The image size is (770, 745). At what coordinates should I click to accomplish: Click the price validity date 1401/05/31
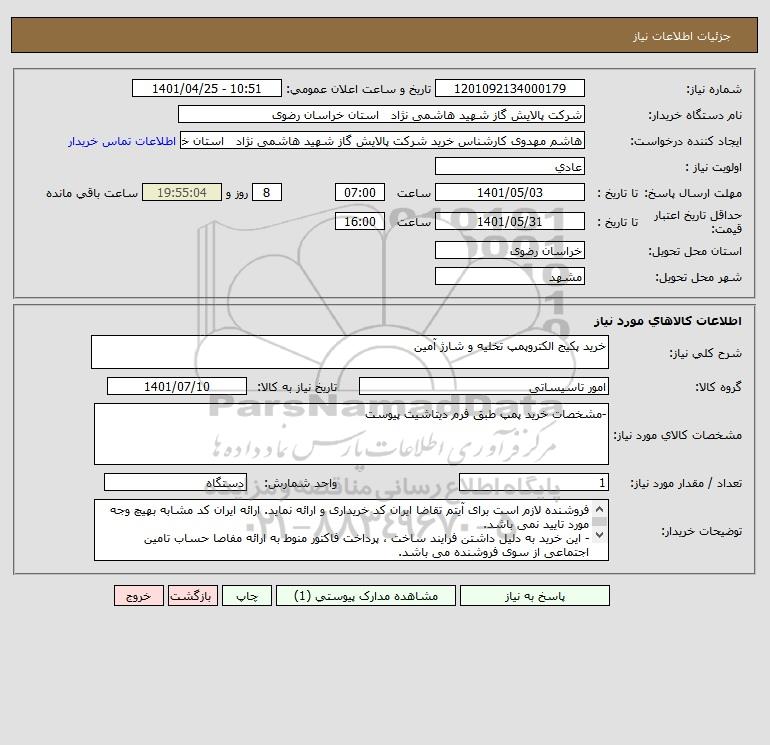(510, 221)
